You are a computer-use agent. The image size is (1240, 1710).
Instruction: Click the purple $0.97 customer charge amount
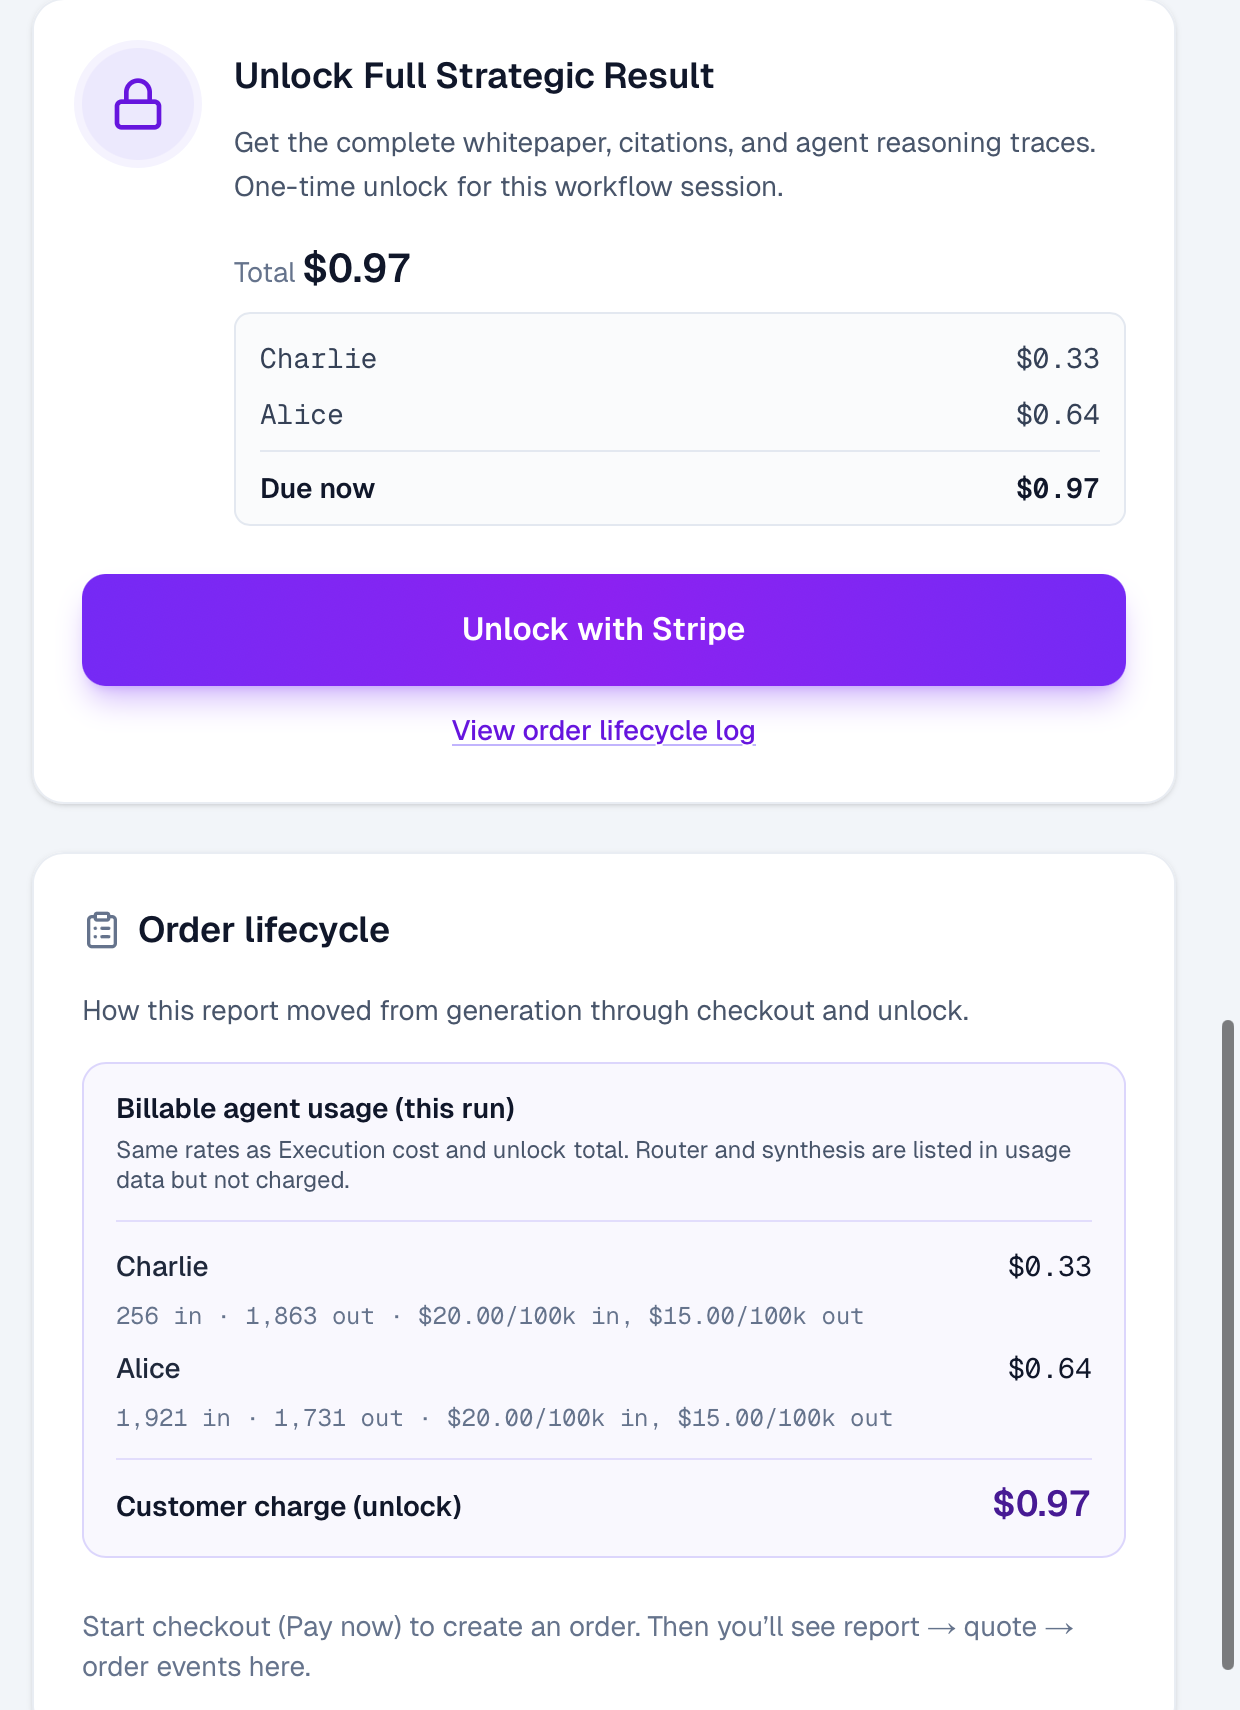(1041, 1504)
